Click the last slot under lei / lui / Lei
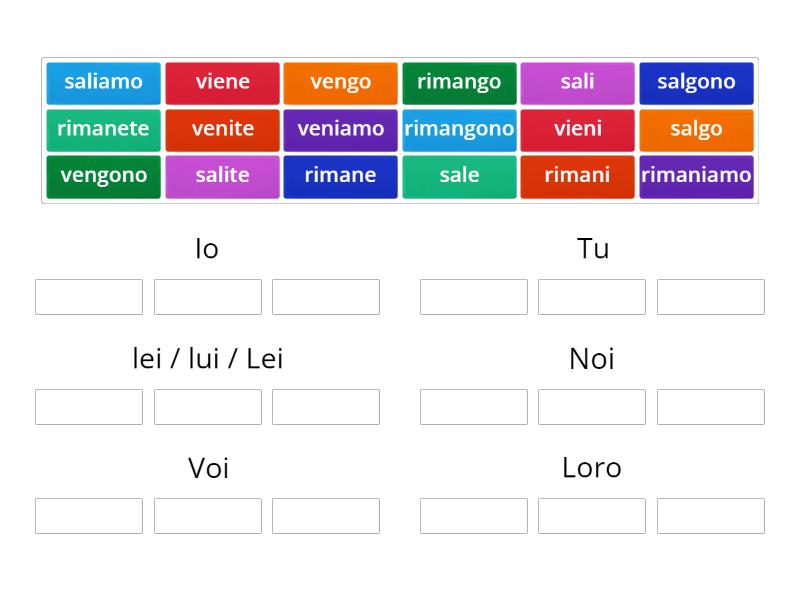 (x=326, y=407)
